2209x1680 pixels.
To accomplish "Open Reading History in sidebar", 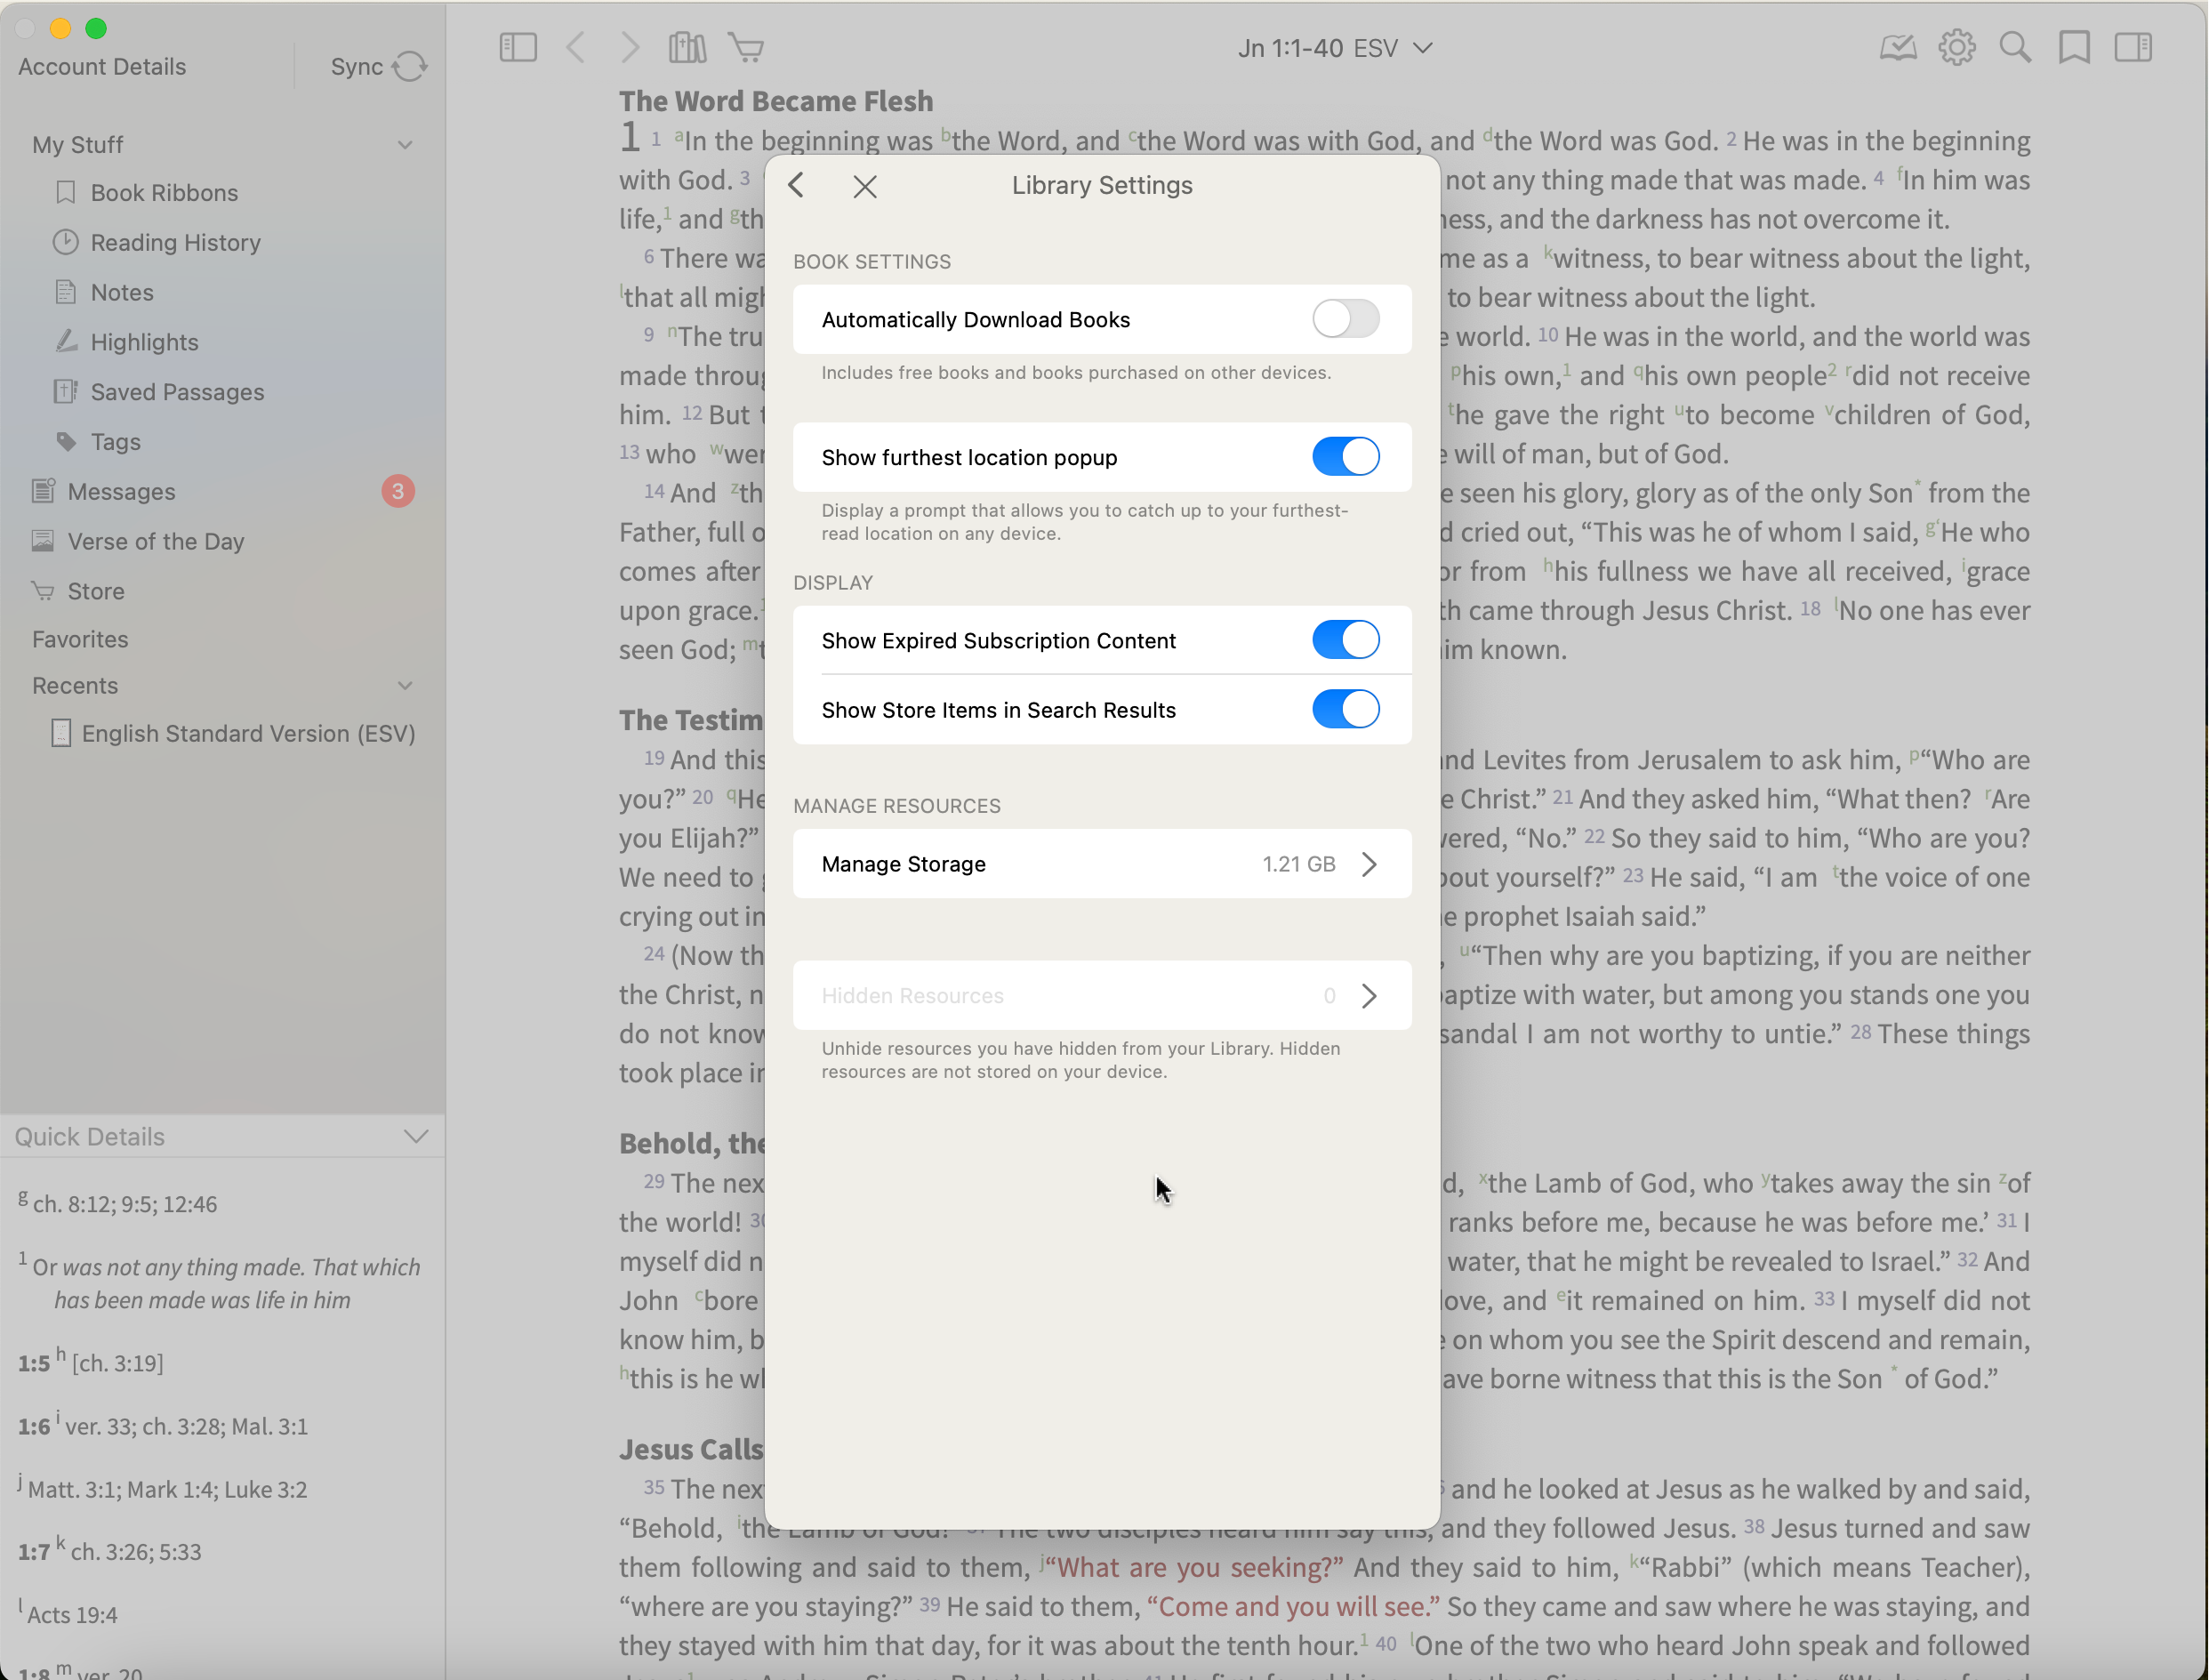I will click(x=175, y=243).
